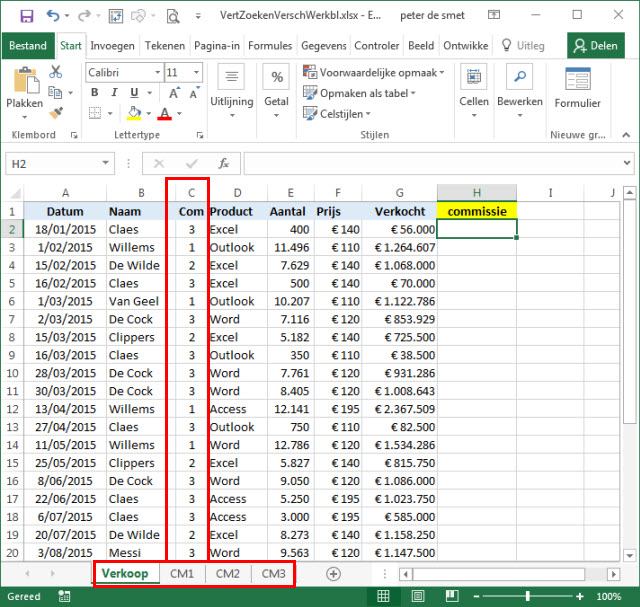640x607 pixels.
Task: Open the Klembord dialog launcher
Action: click(74, 135)
